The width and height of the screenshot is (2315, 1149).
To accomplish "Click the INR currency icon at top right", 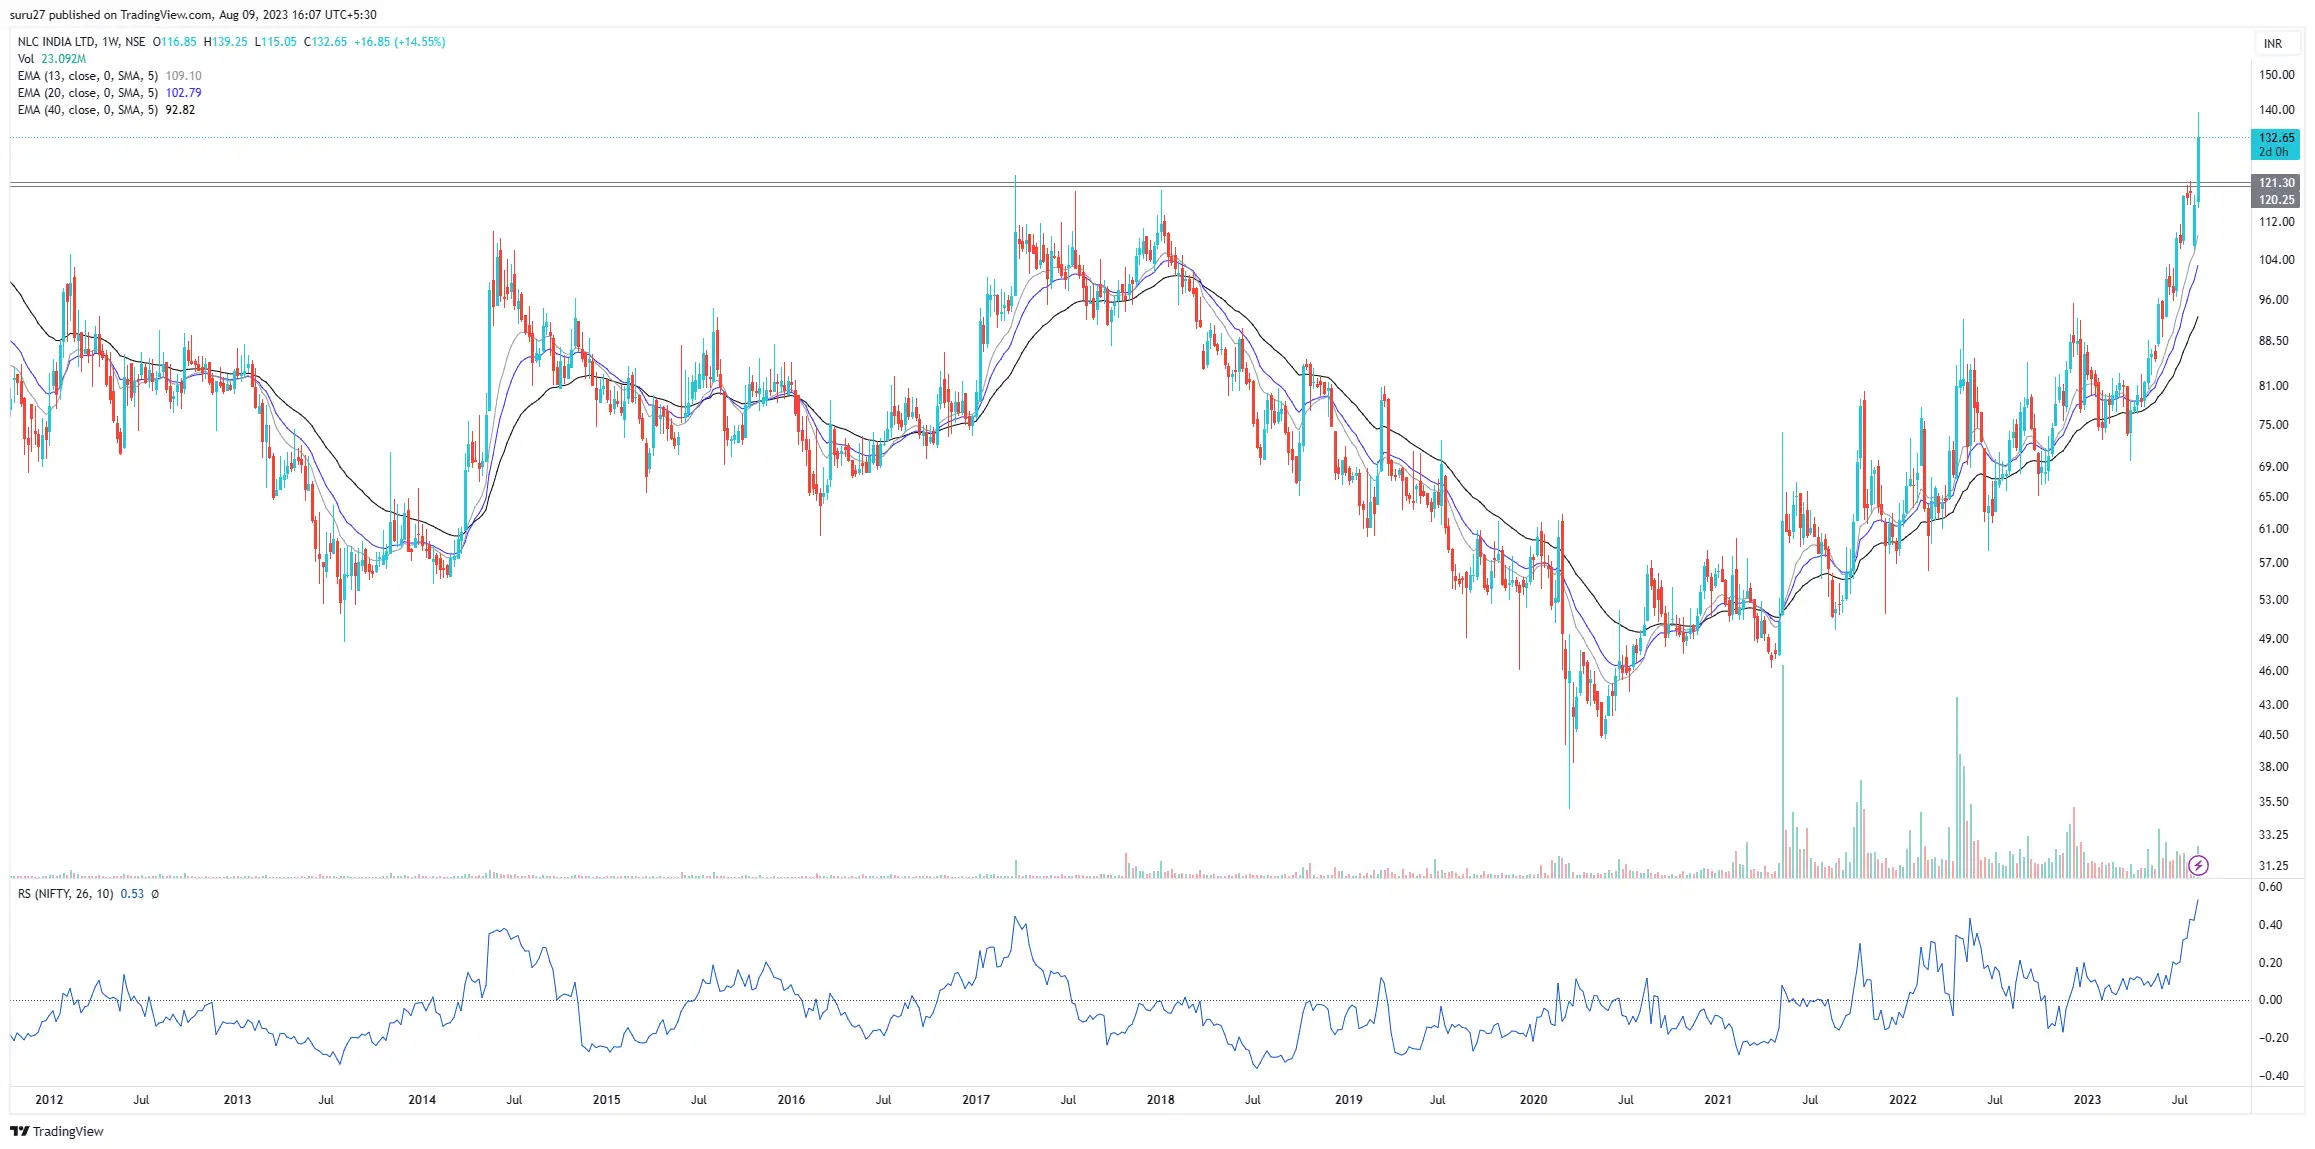I will 2272,43.
